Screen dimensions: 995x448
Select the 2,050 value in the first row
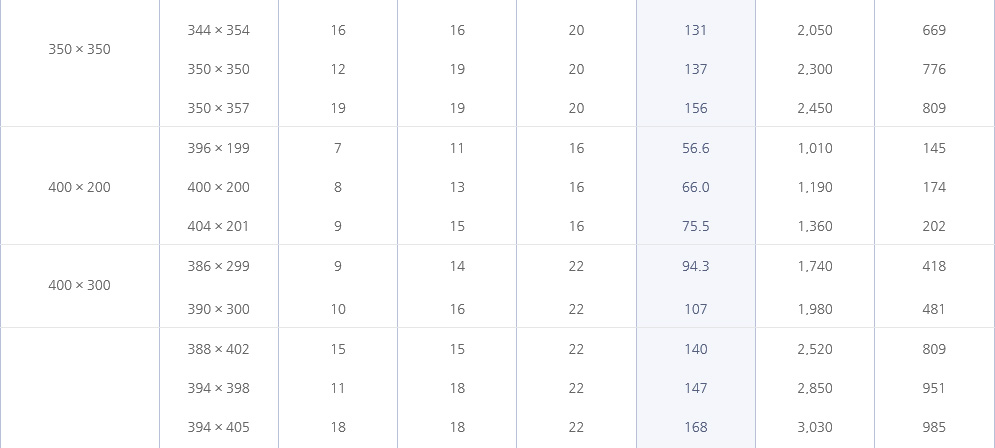pyautogui.click(x=815, y=30)
